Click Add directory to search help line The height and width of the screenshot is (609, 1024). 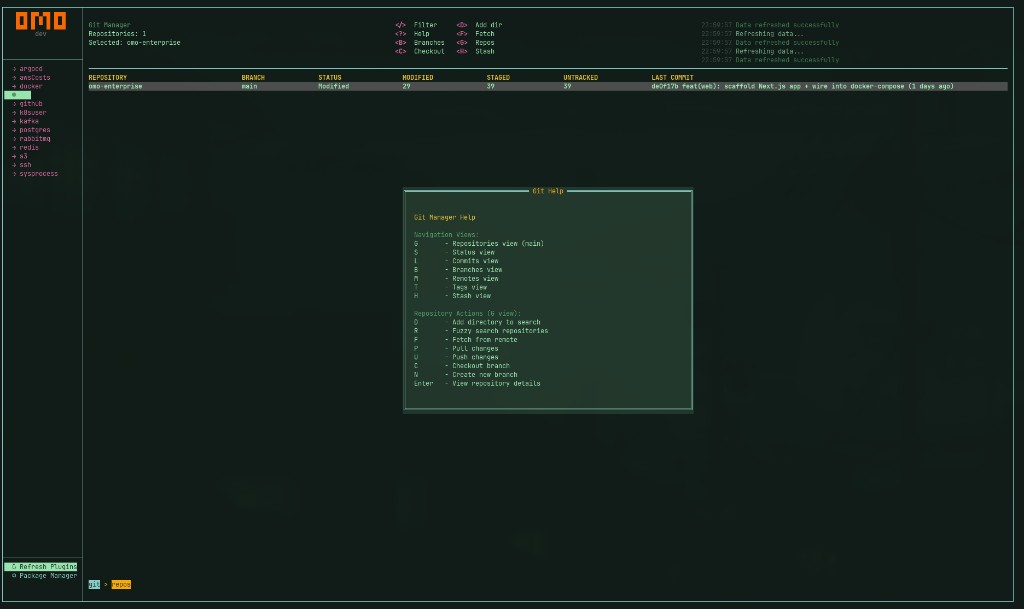pos(477,322)
